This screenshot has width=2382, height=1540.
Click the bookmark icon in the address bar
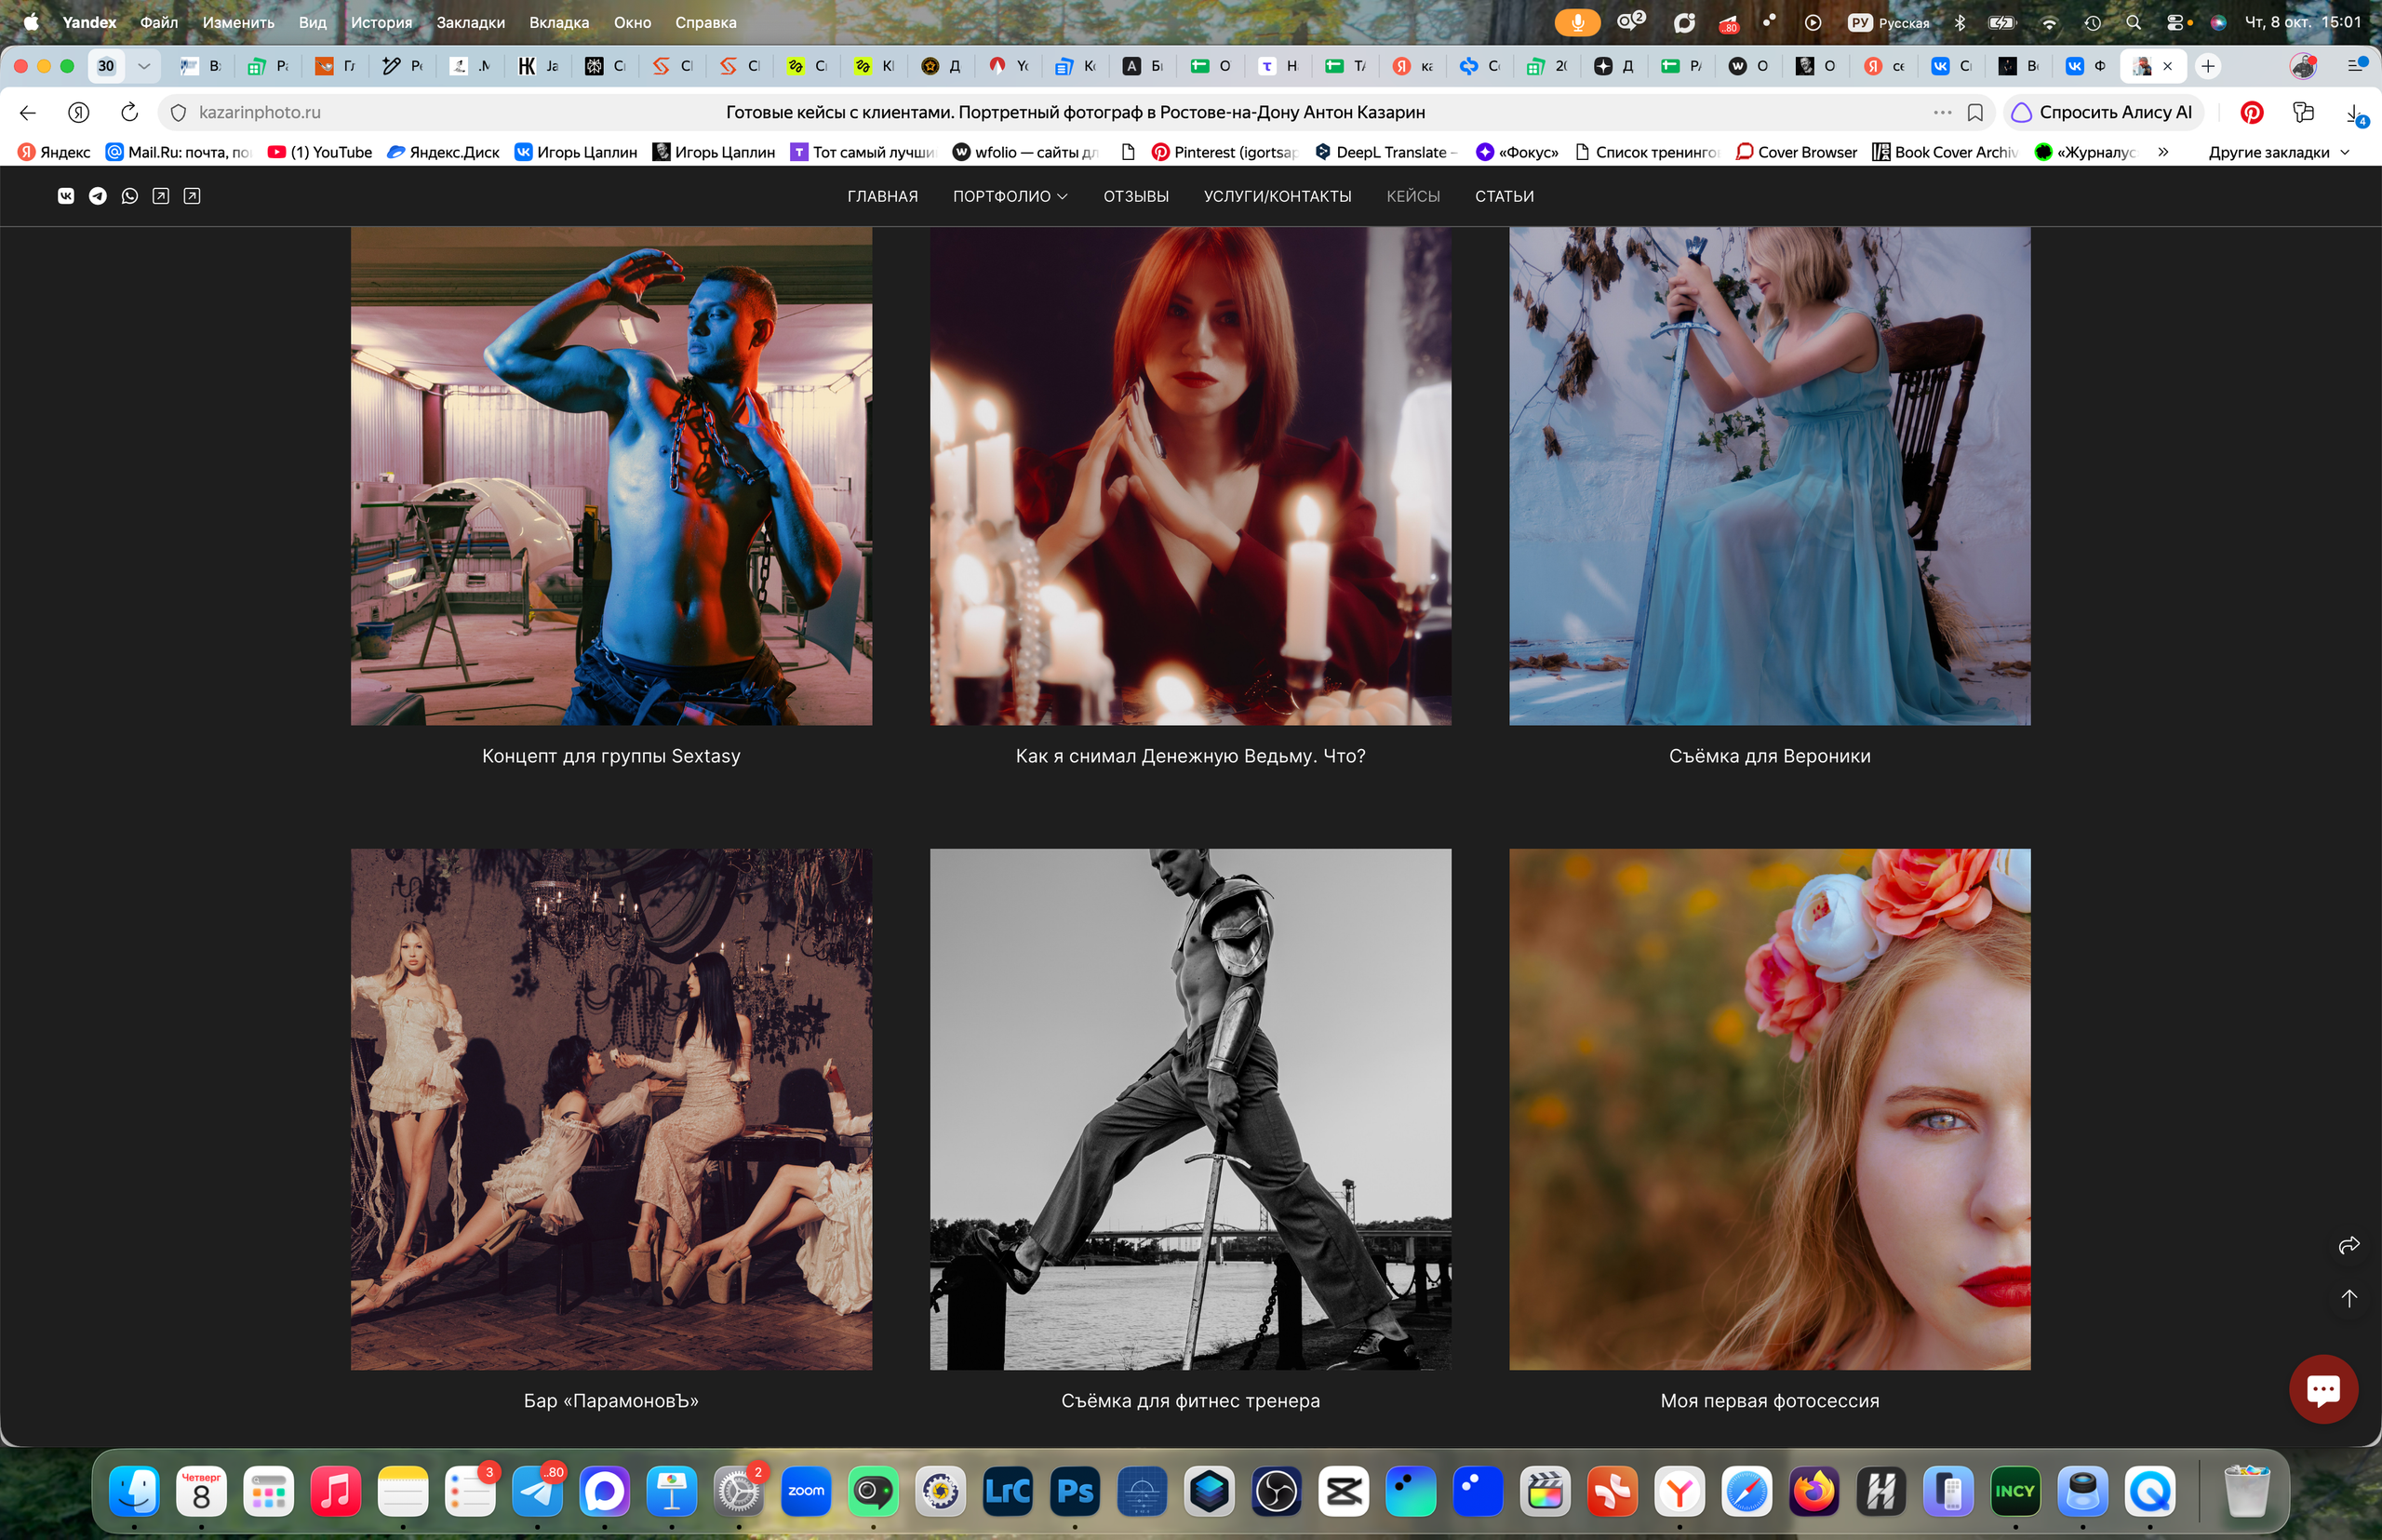(x=1975, y=112)
